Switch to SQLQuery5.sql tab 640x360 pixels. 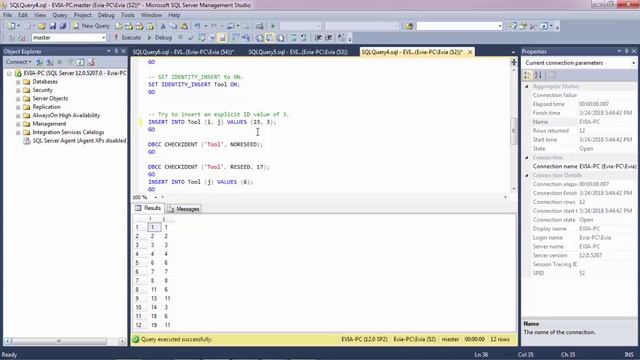298,52
